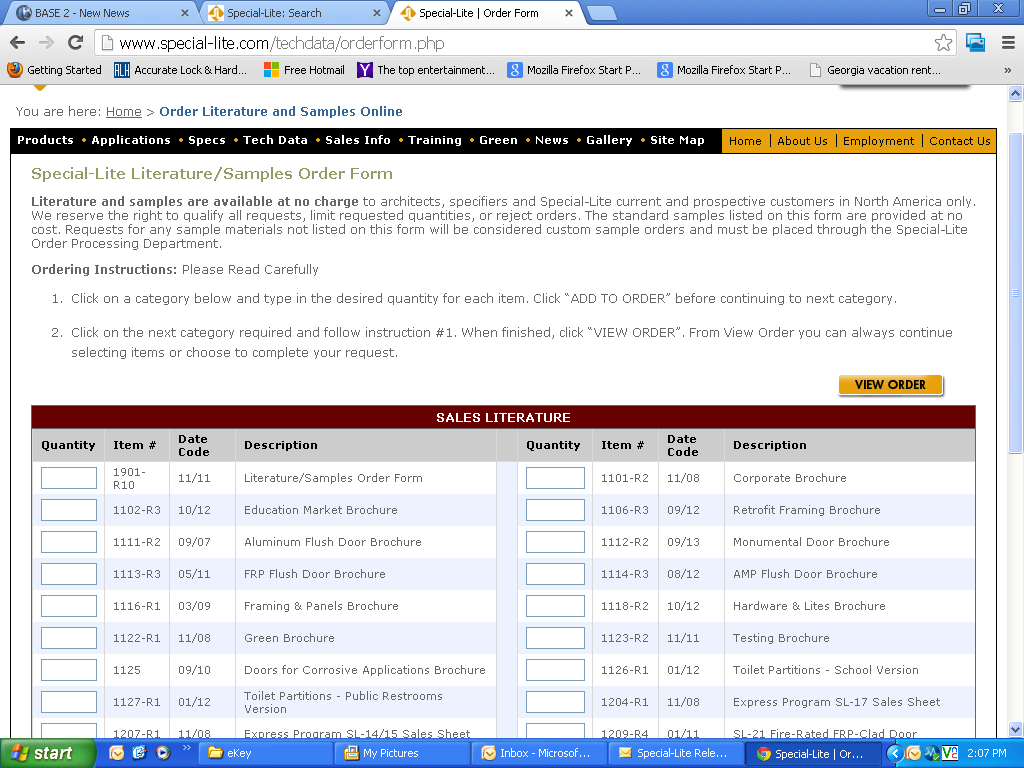Open the Tech Data navigation menu
Image resolution: width=1024 pixels, height=768 pixels.
[x=275, y=140]
